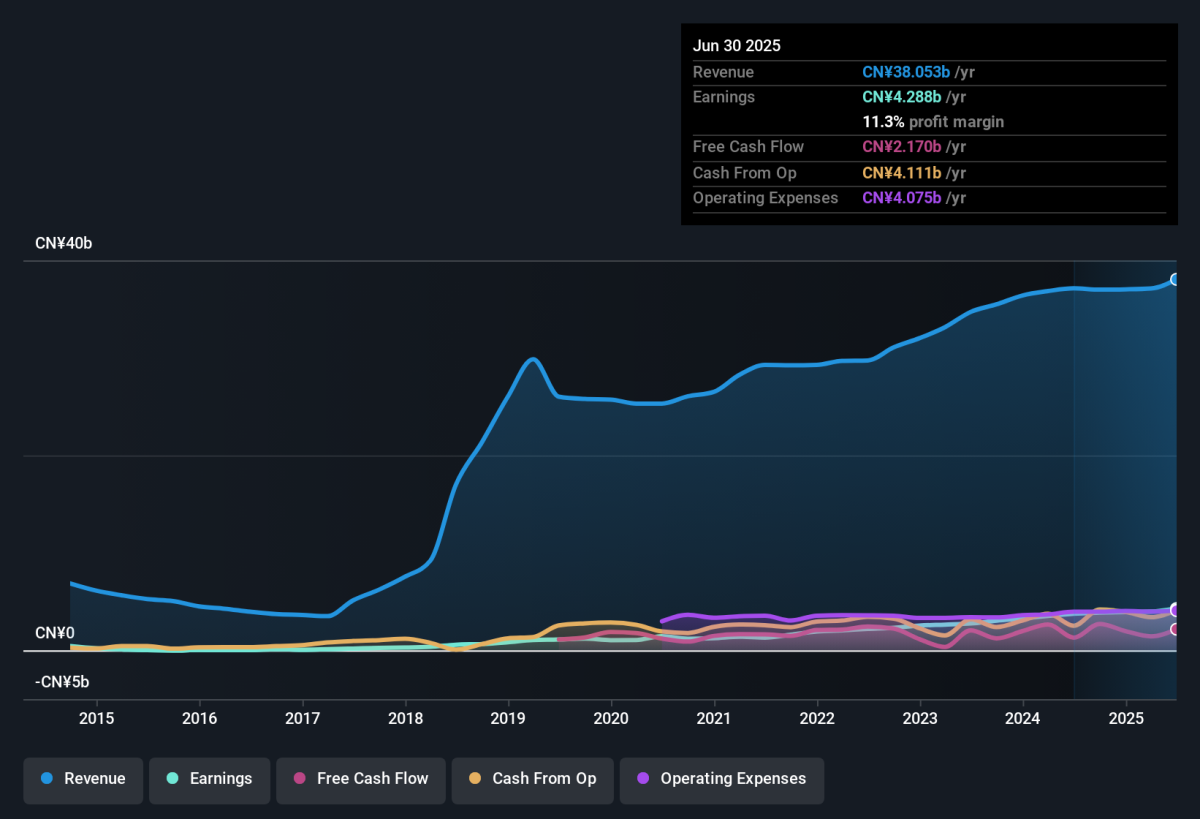
Task: Toggle Free Cash Flow legend item
Action: pos(361,779)
